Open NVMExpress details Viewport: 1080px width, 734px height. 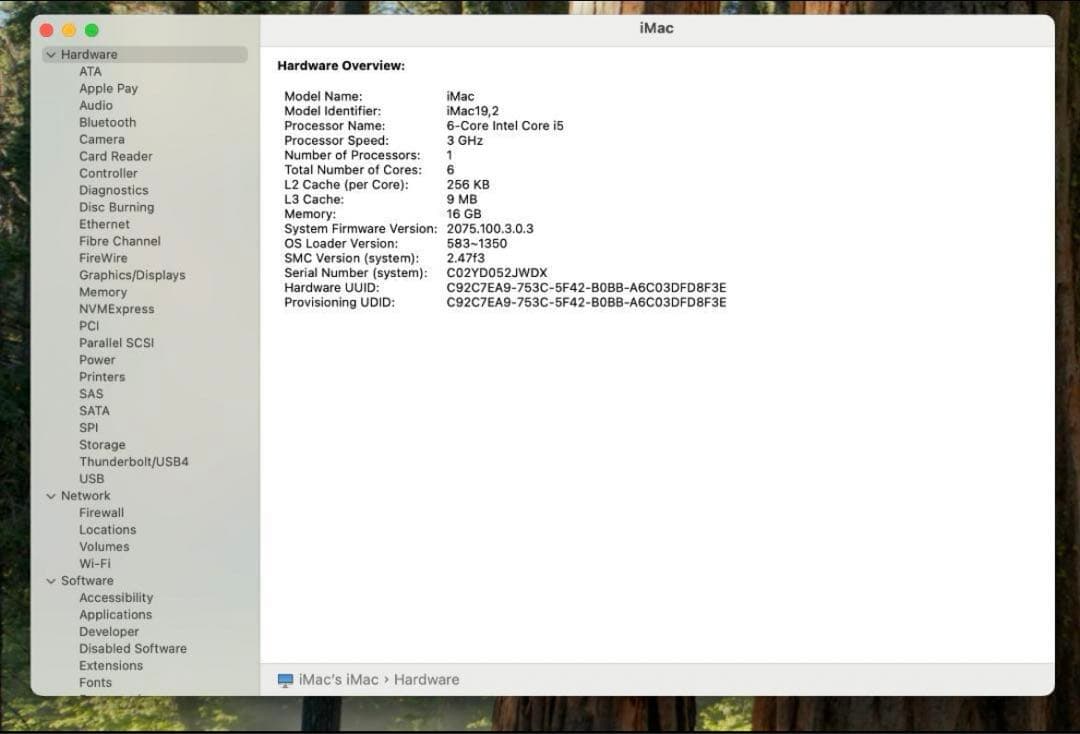point(115,308)
